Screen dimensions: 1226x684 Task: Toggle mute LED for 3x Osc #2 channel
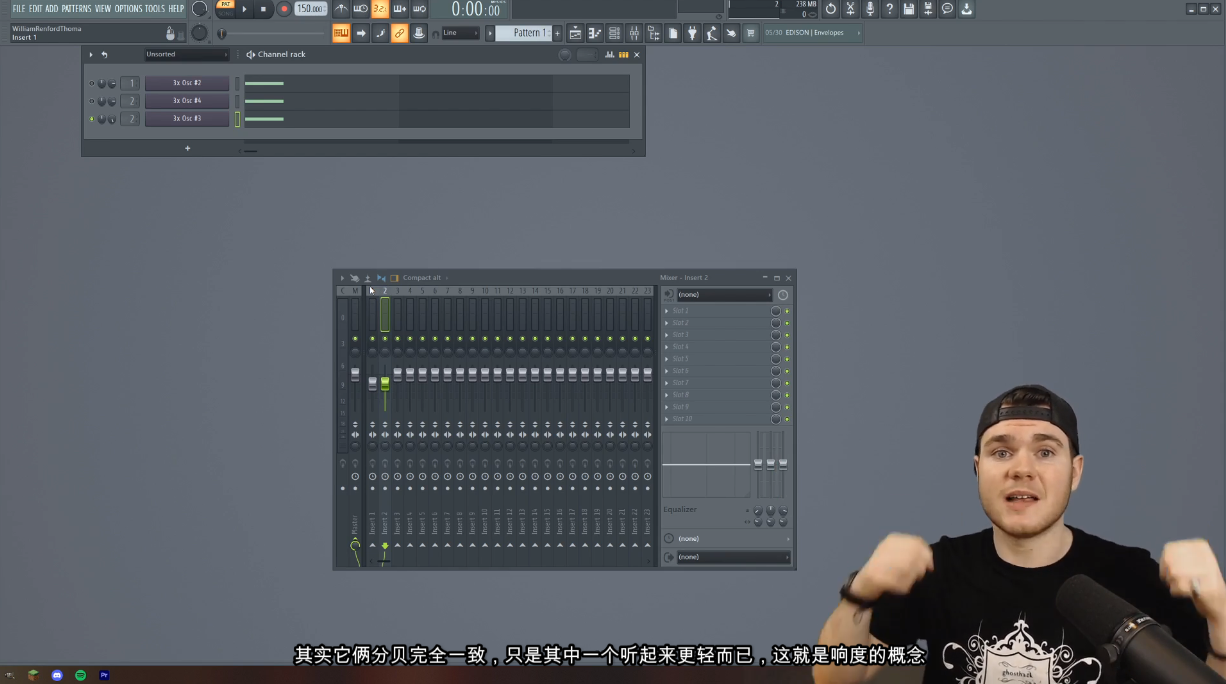[x=91, y=84]
